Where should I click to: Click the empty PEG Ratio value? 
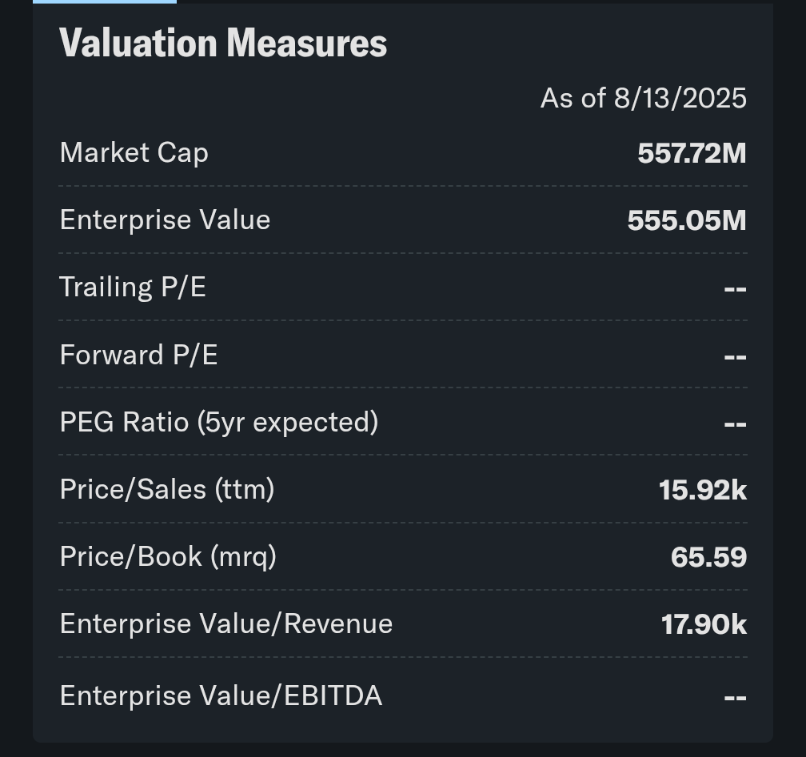(x=735, y=424)
